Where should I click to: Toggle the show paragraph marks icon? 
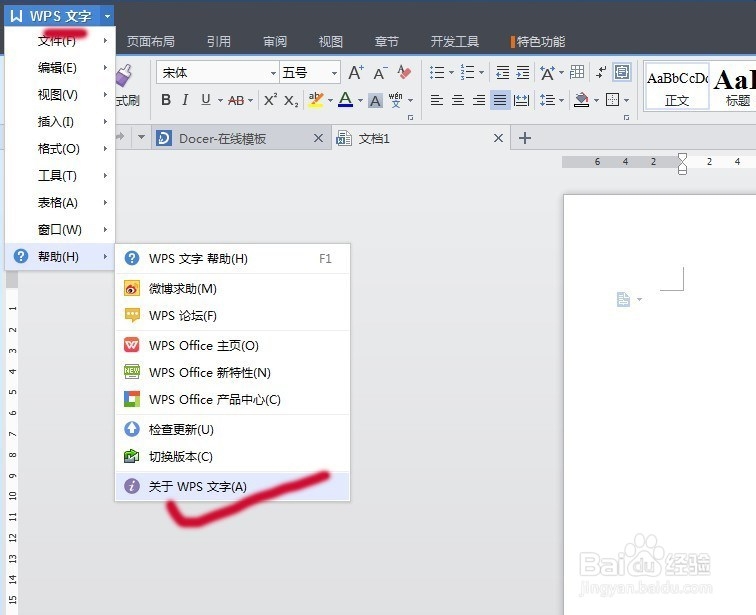(601, 72)
